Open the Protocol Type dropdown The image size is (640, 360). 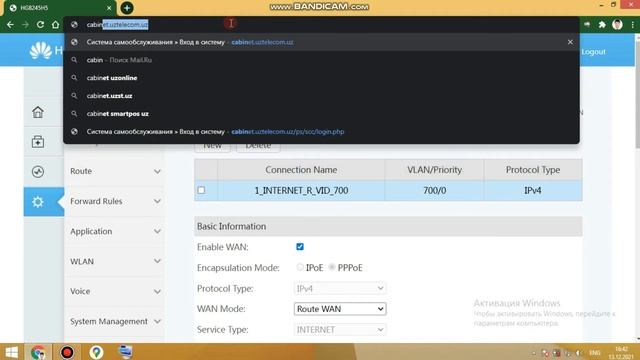(340, 288)
